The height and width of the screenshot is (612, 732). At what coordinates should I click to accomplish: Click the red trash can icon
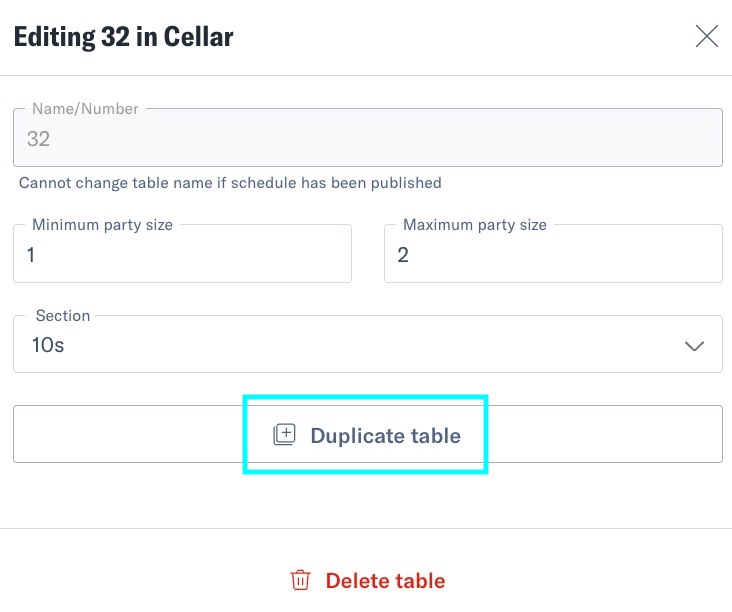pyautogui.click(x=300, y=580)
